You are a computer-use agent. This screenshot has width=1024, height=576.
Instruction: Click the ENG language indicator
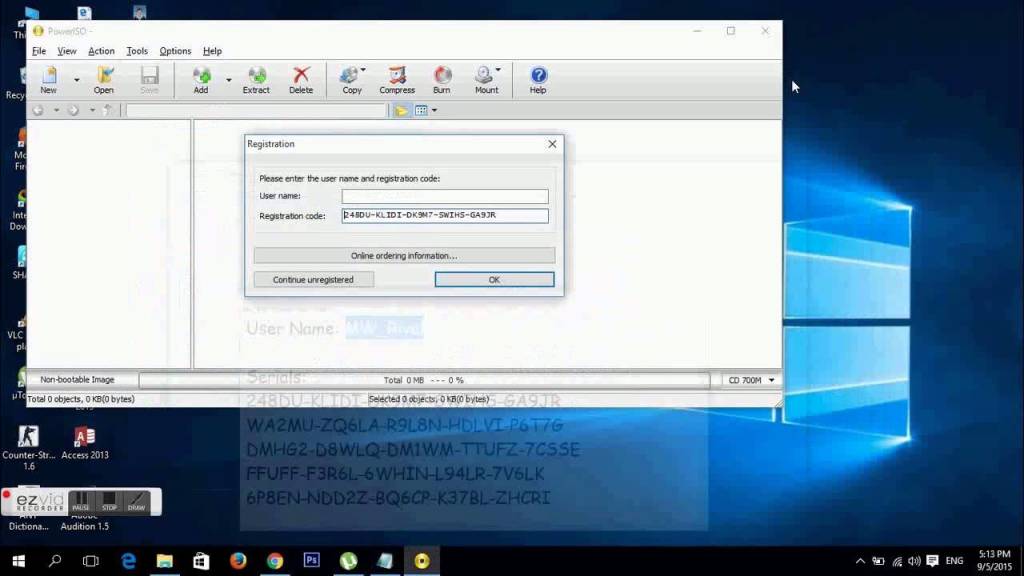pos(954,561)
